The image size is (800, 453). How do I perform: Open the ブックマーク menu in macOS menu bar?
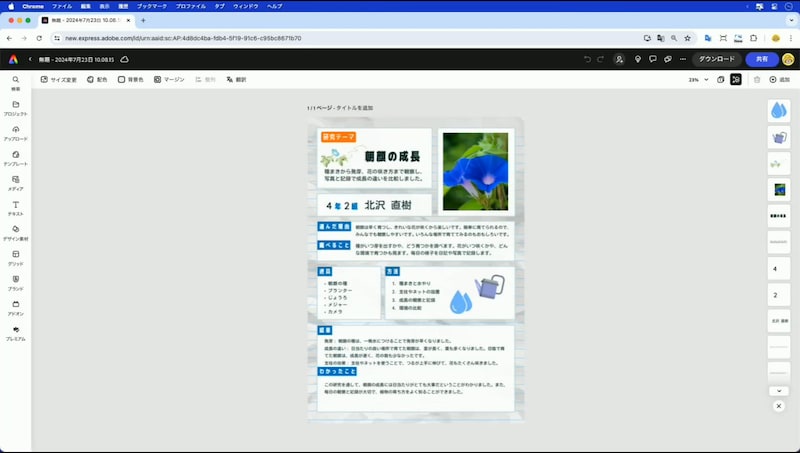pyautogui.click(x=152, y=6)
